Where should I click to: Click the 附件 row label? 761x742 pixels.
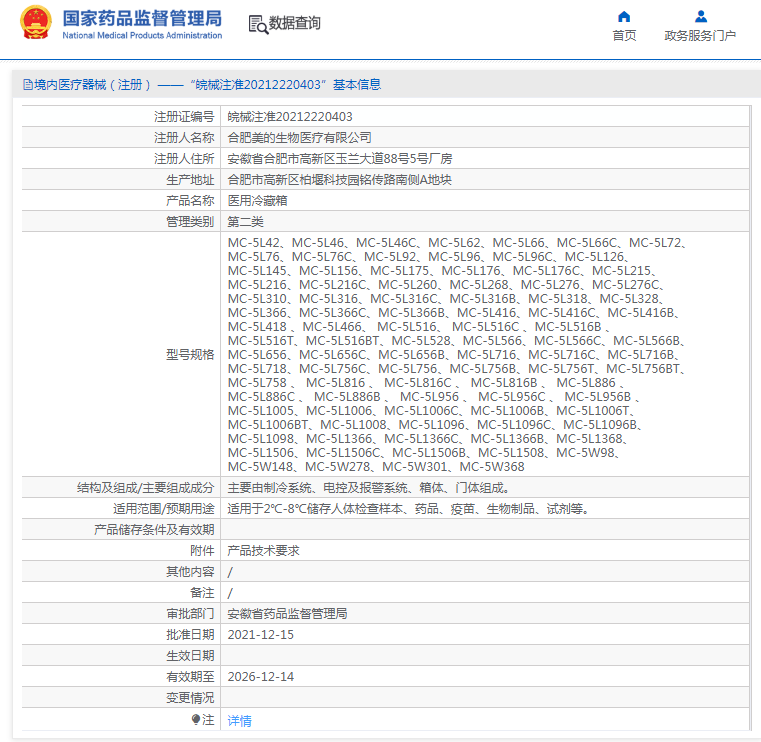202,551
